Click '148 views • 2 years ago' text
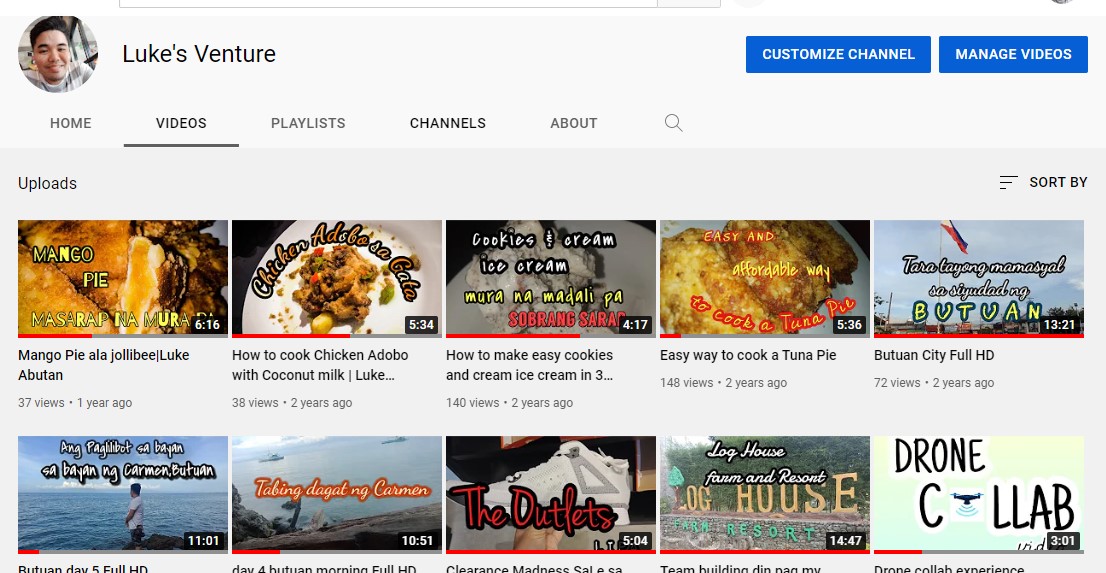This screenshot has width=1106, height=573. click(724, 382)
